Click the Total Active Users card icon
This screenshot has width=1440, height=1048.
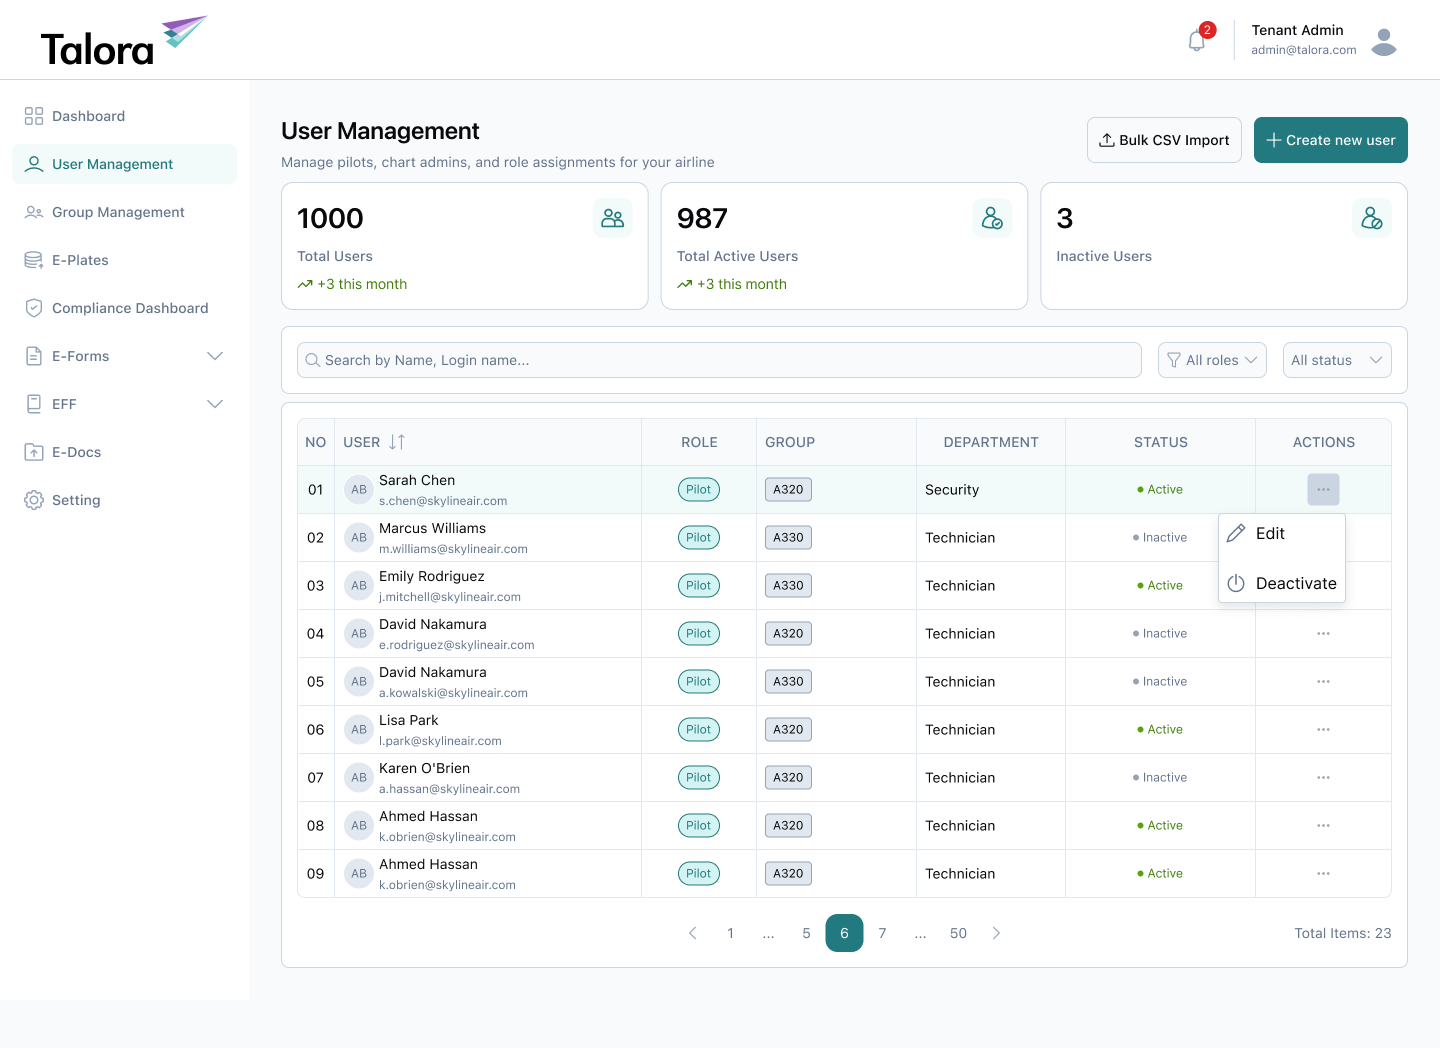pyautogui.click(x=992, y=218)
